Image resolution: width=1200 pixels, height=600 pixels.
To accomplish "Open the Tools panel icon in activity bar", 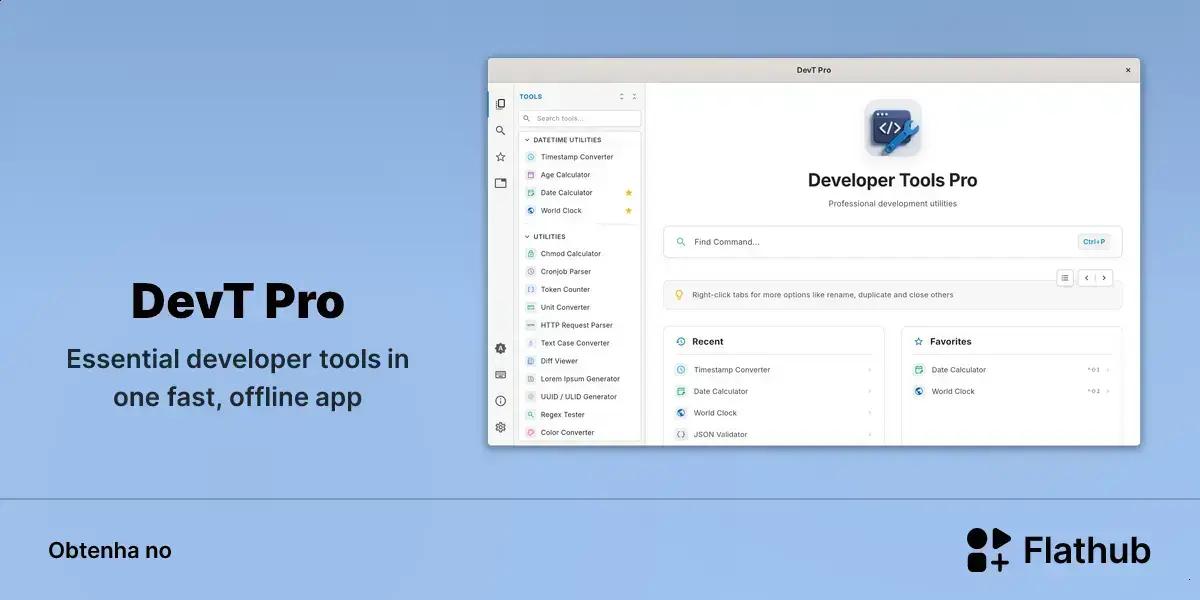I will [x=500, y=104].
